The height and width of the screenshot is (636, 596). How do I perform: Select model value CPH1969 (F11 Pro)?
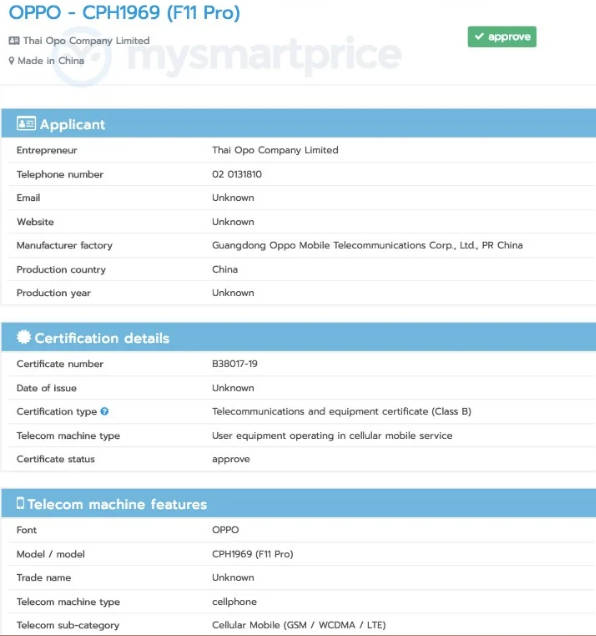pyautogui.click(x=252, y=554)
